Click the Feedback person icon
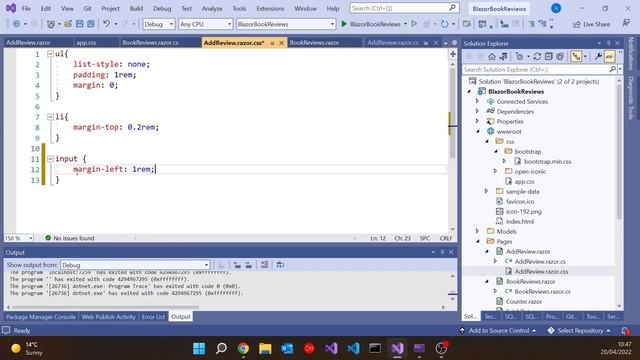 [x=626, y=24]
